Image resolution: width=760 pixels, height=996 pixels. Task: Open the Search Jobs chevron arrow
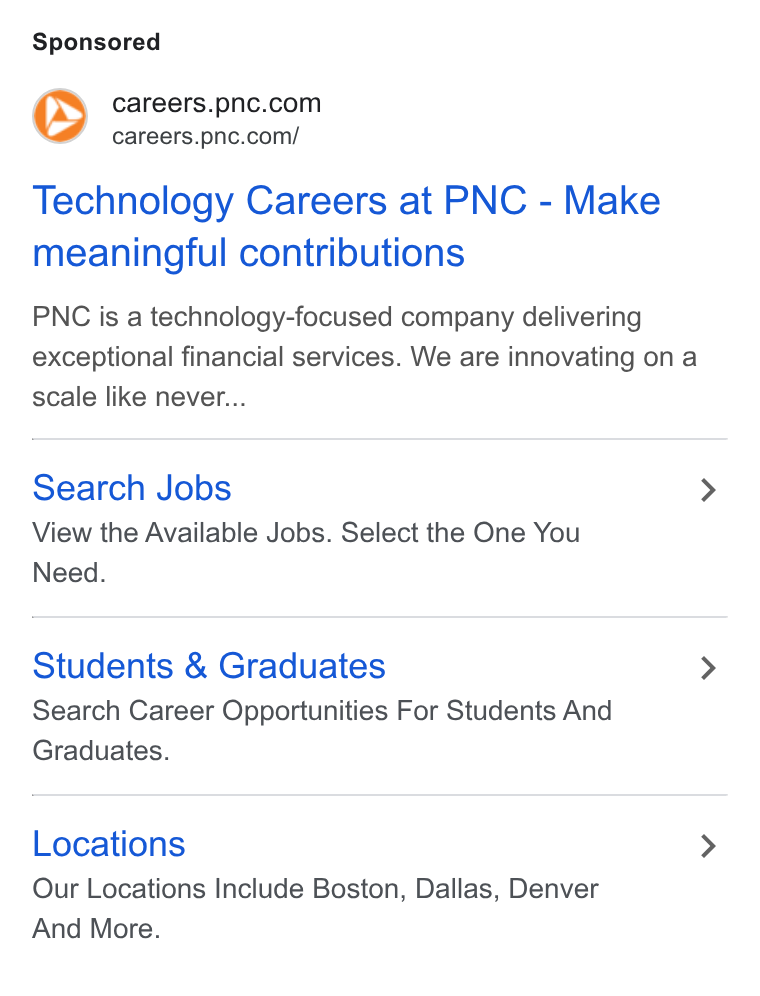click(x=708, y=490)
